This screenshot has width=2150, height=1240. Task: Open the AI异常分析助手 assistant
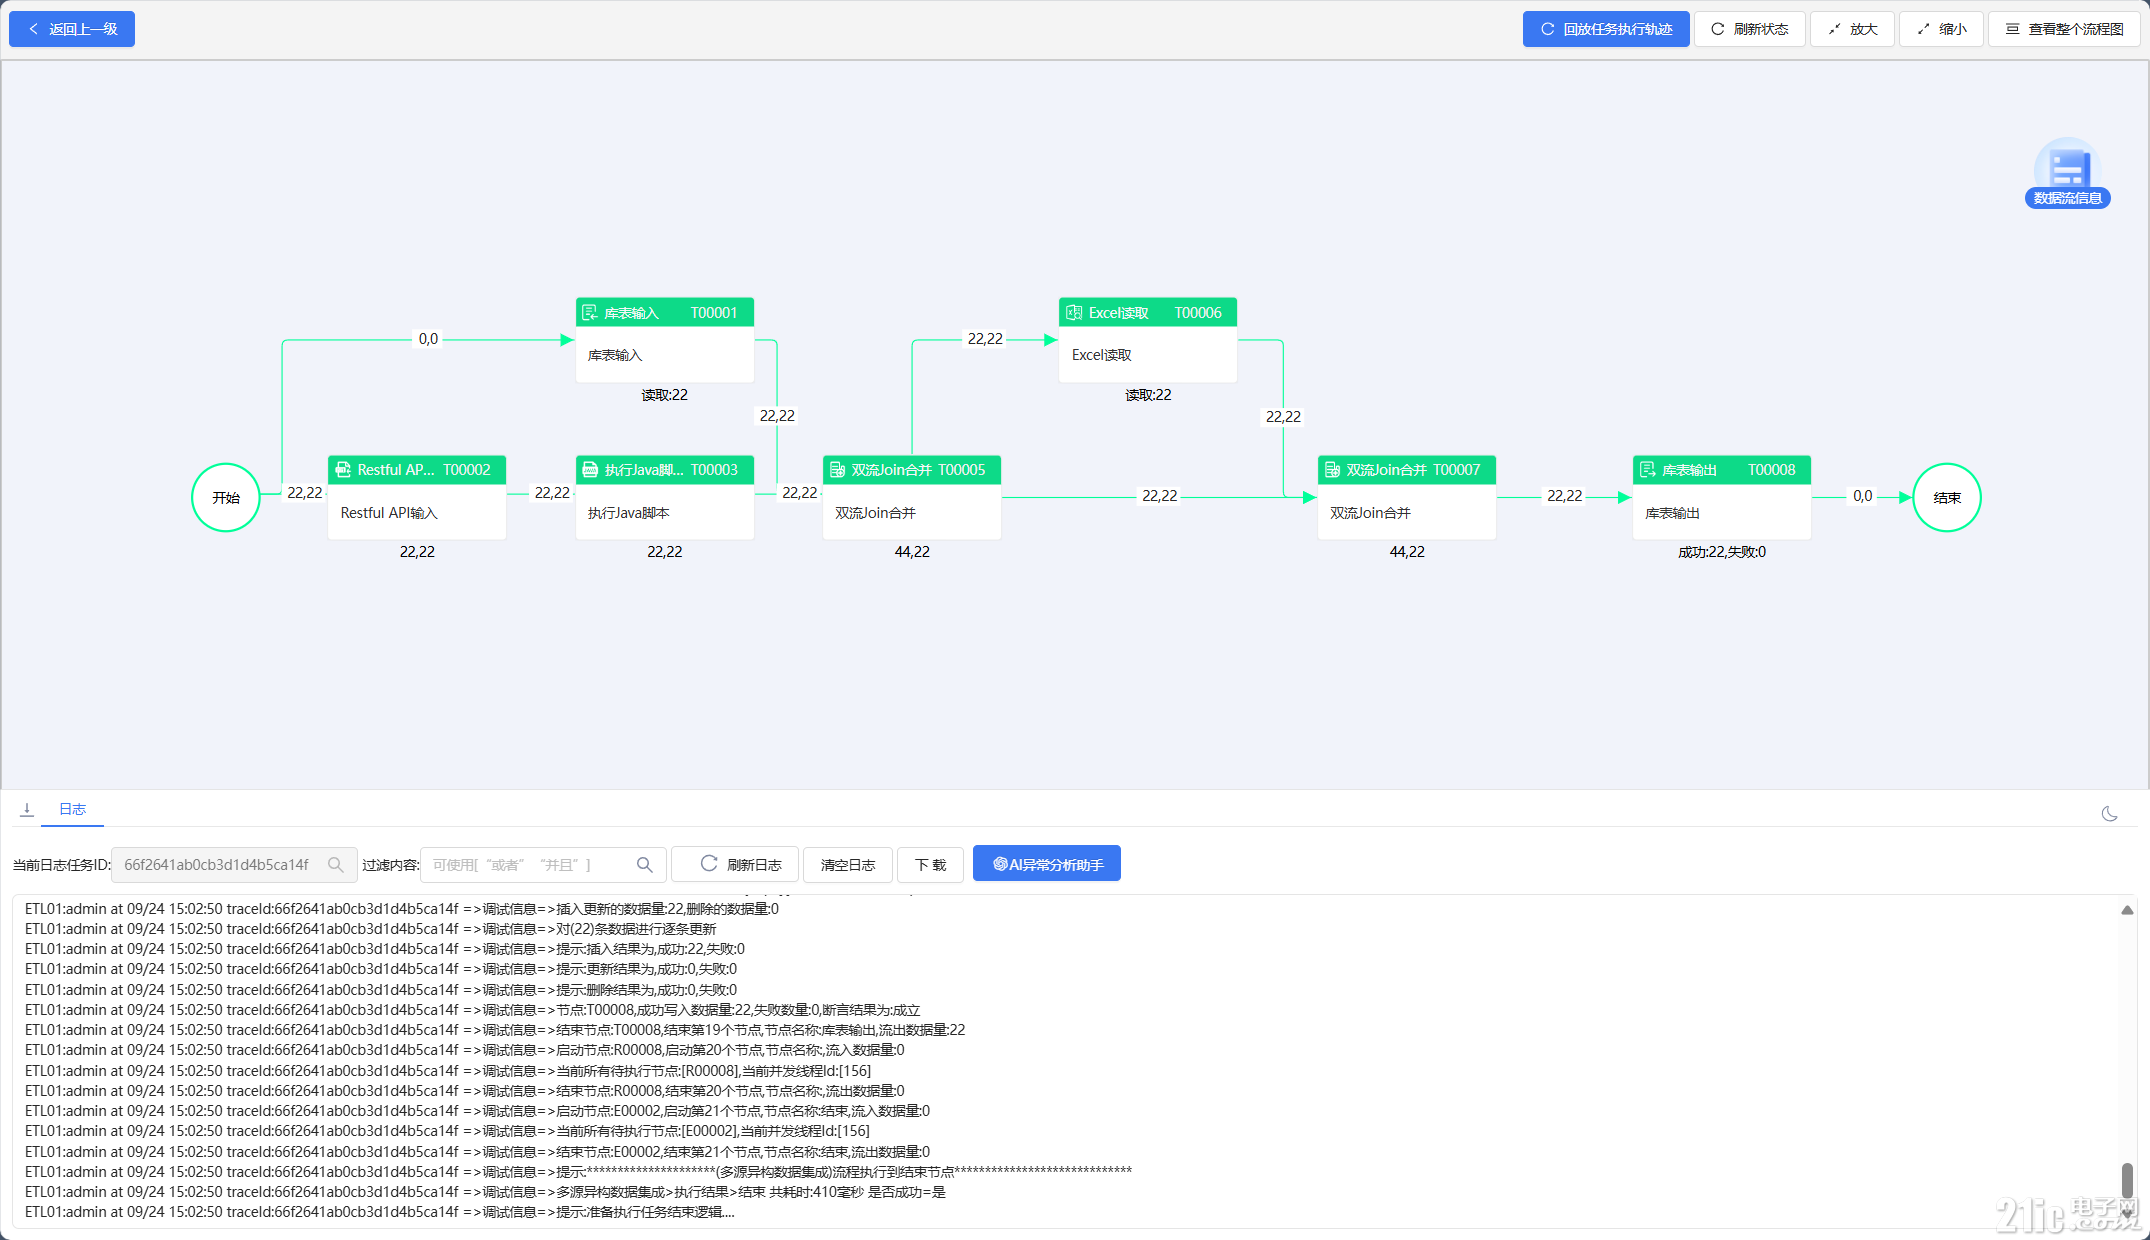(1047, 865)
